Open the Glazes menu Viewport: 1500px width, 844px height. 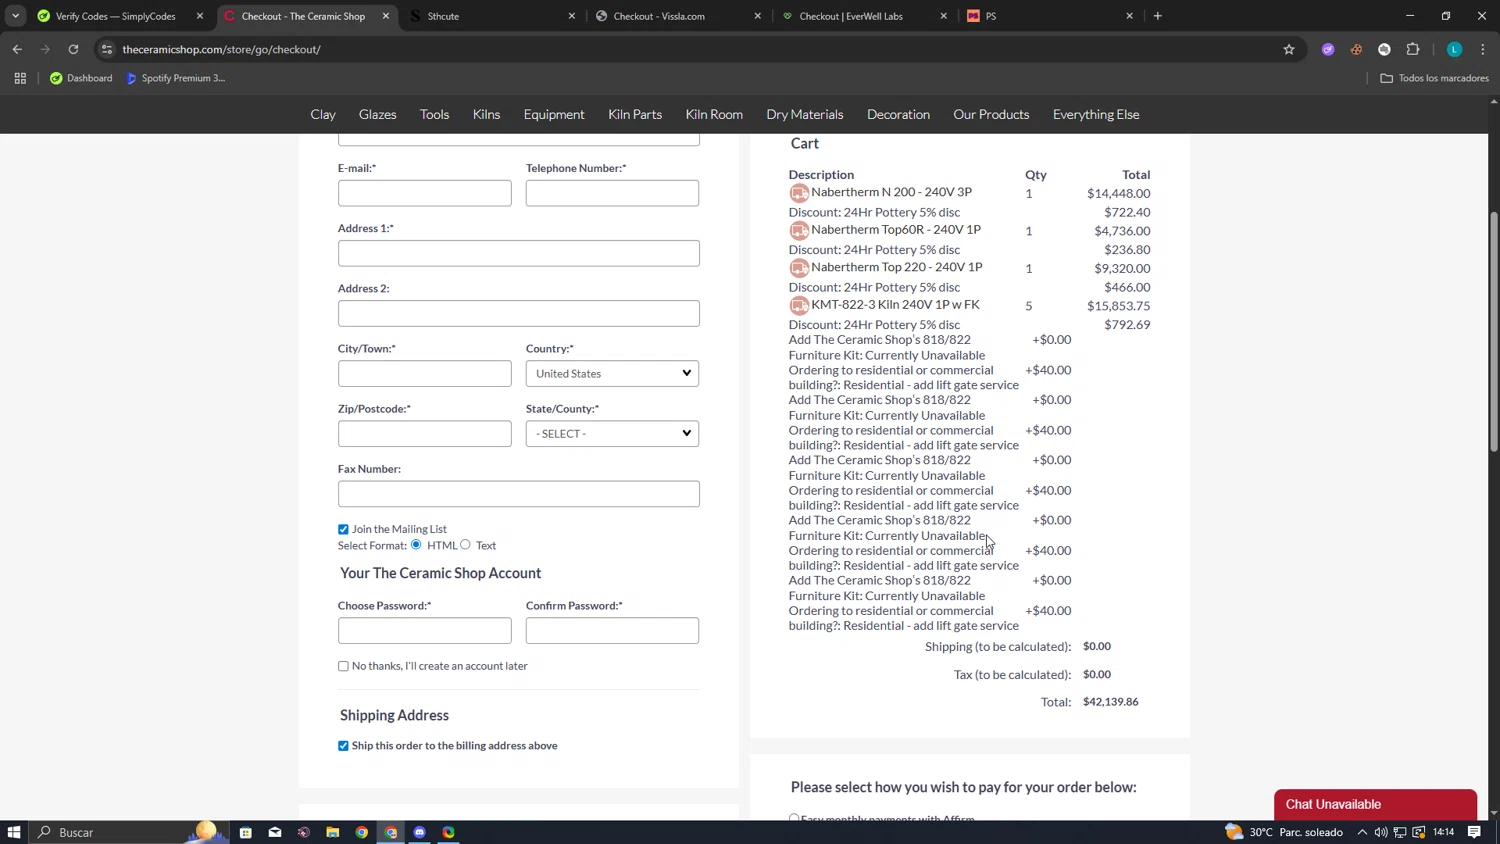[378, 114]
